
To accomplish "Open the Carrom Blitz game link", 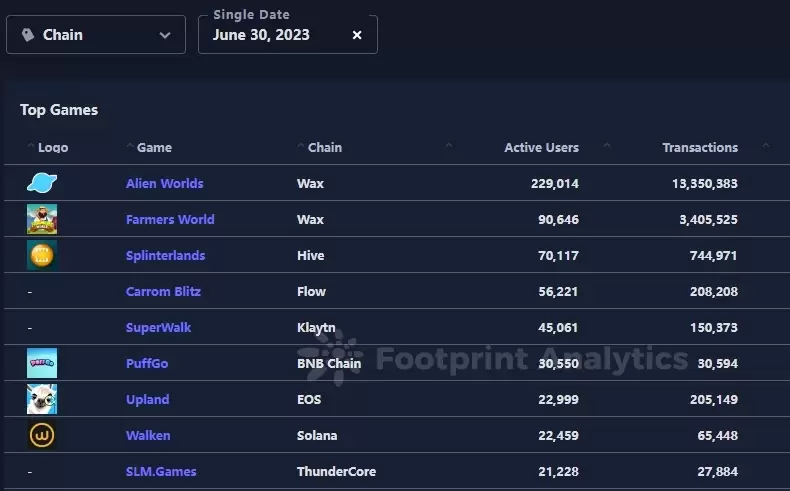I will 163,291.
